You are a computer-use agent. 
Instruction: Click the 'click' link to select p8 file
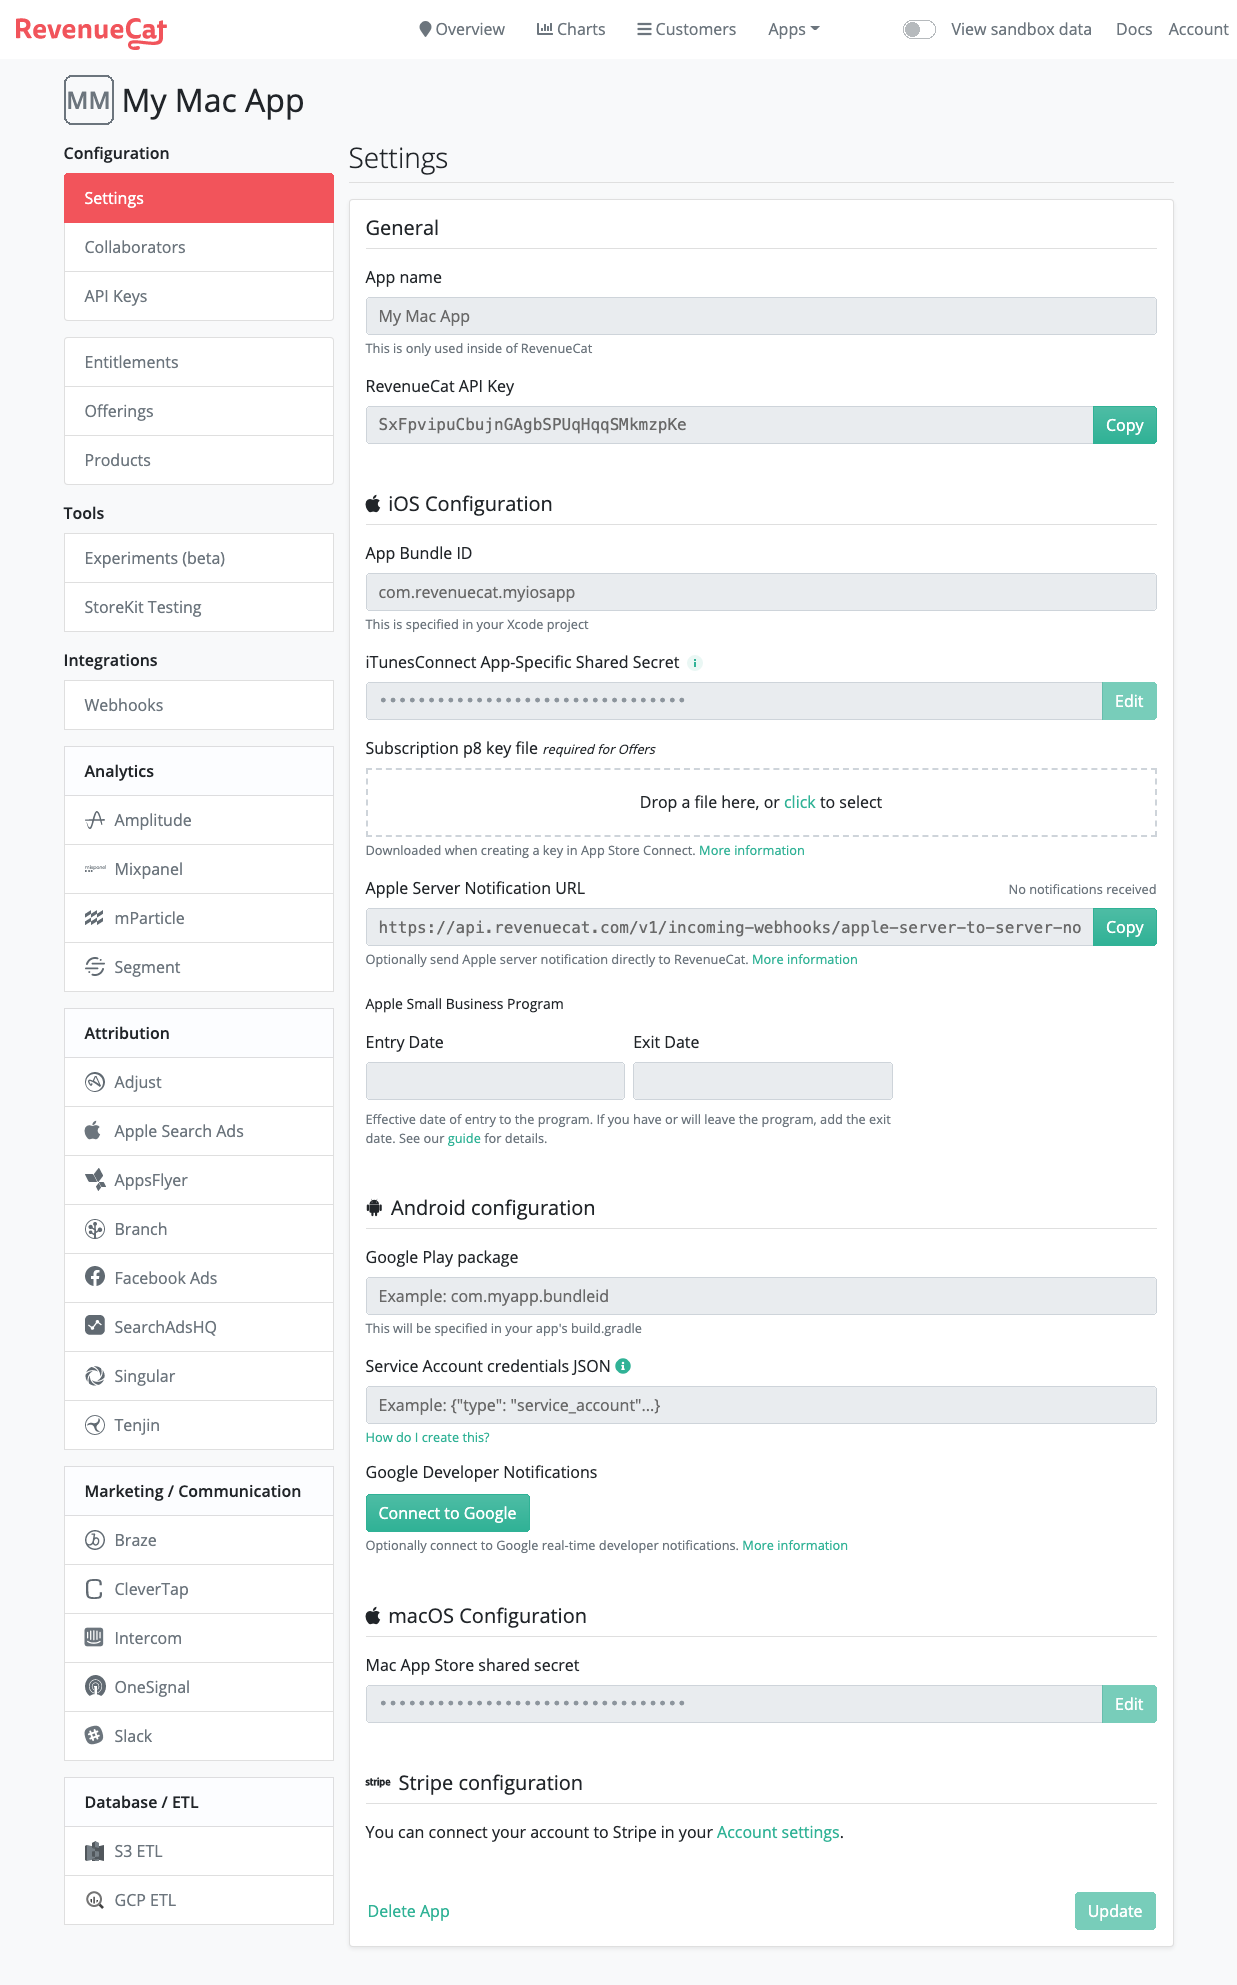(x=799, y=802)
